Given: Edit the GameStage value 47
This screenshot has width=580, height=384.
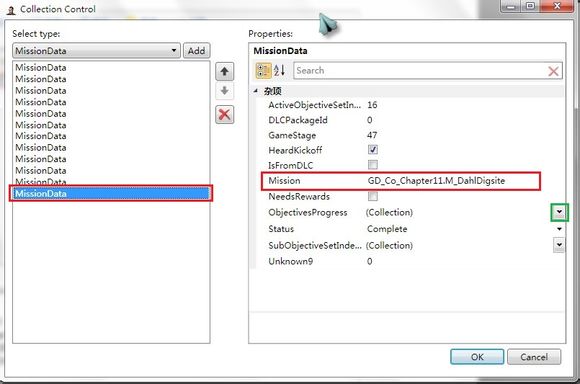Looking at the screenshot, I should pyautogui.click(x=372, y=135).
